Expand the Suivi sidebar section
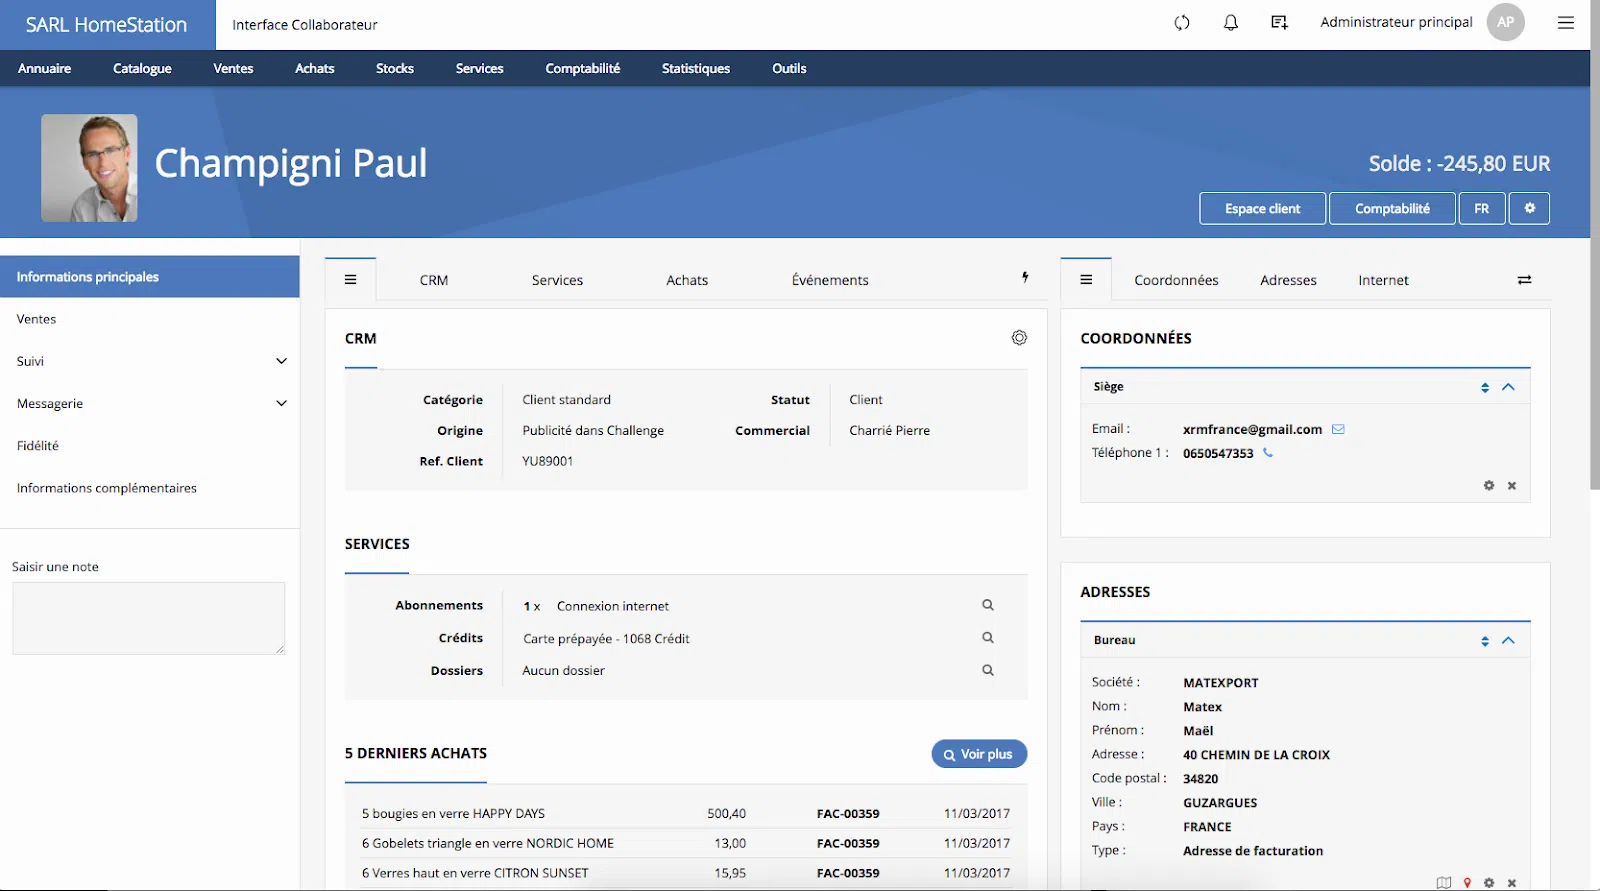Viewport: 1600px width, 891px height. pos(281,361)
